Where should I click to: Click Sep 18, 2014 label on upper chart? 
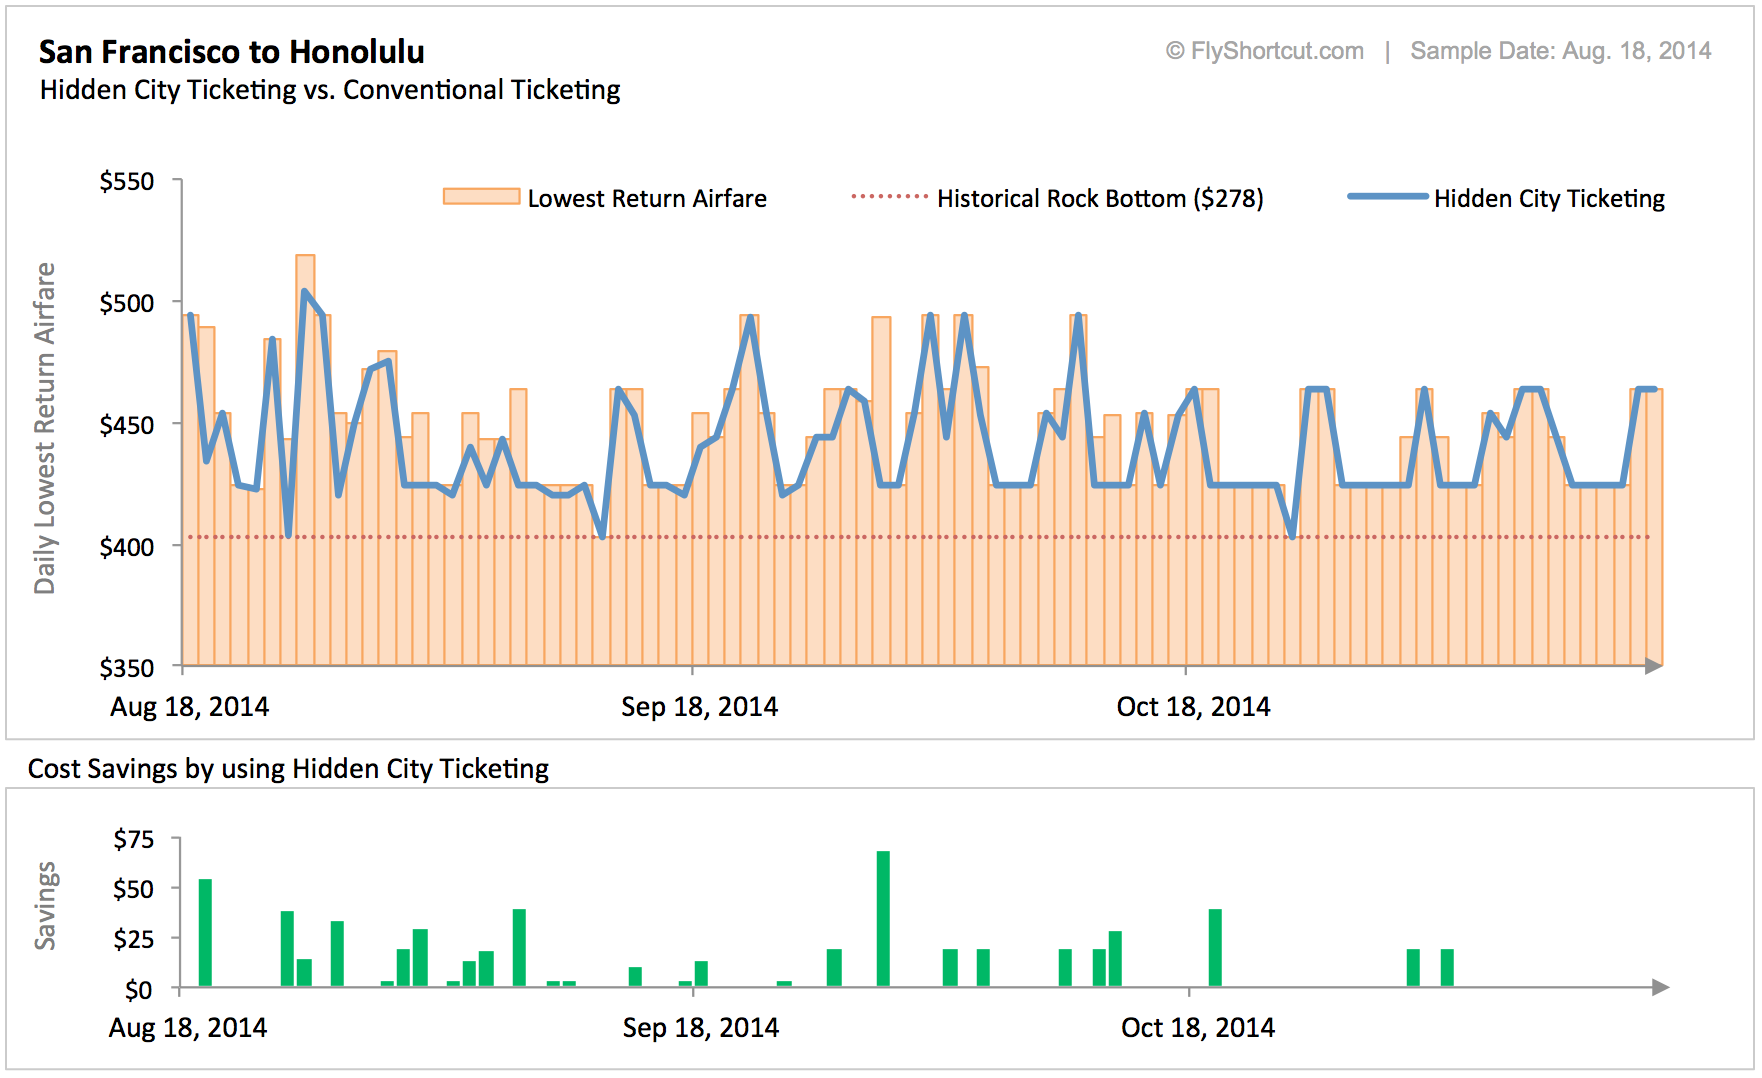click(x=699, y=707)
